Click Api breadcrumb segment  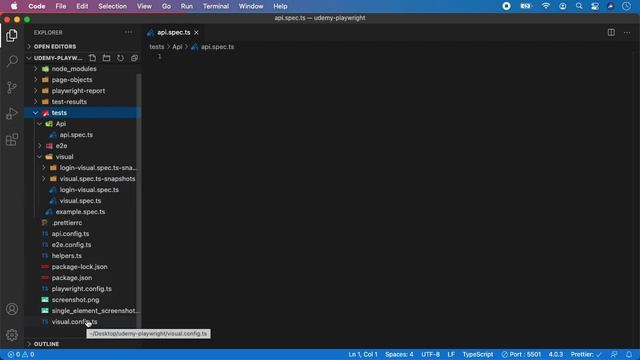(177, 47)
